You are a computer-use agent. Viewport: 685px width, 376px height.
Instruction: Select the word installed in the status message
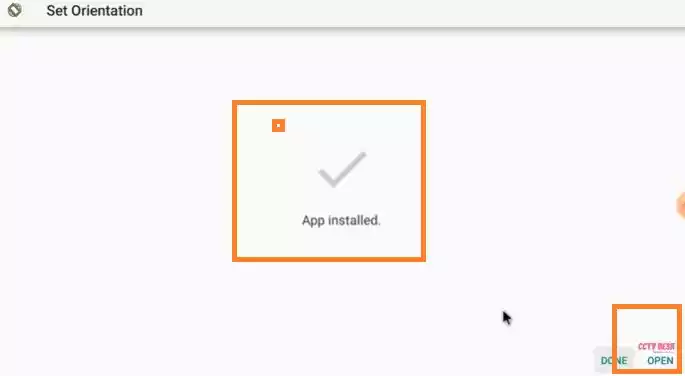point(354,221)
